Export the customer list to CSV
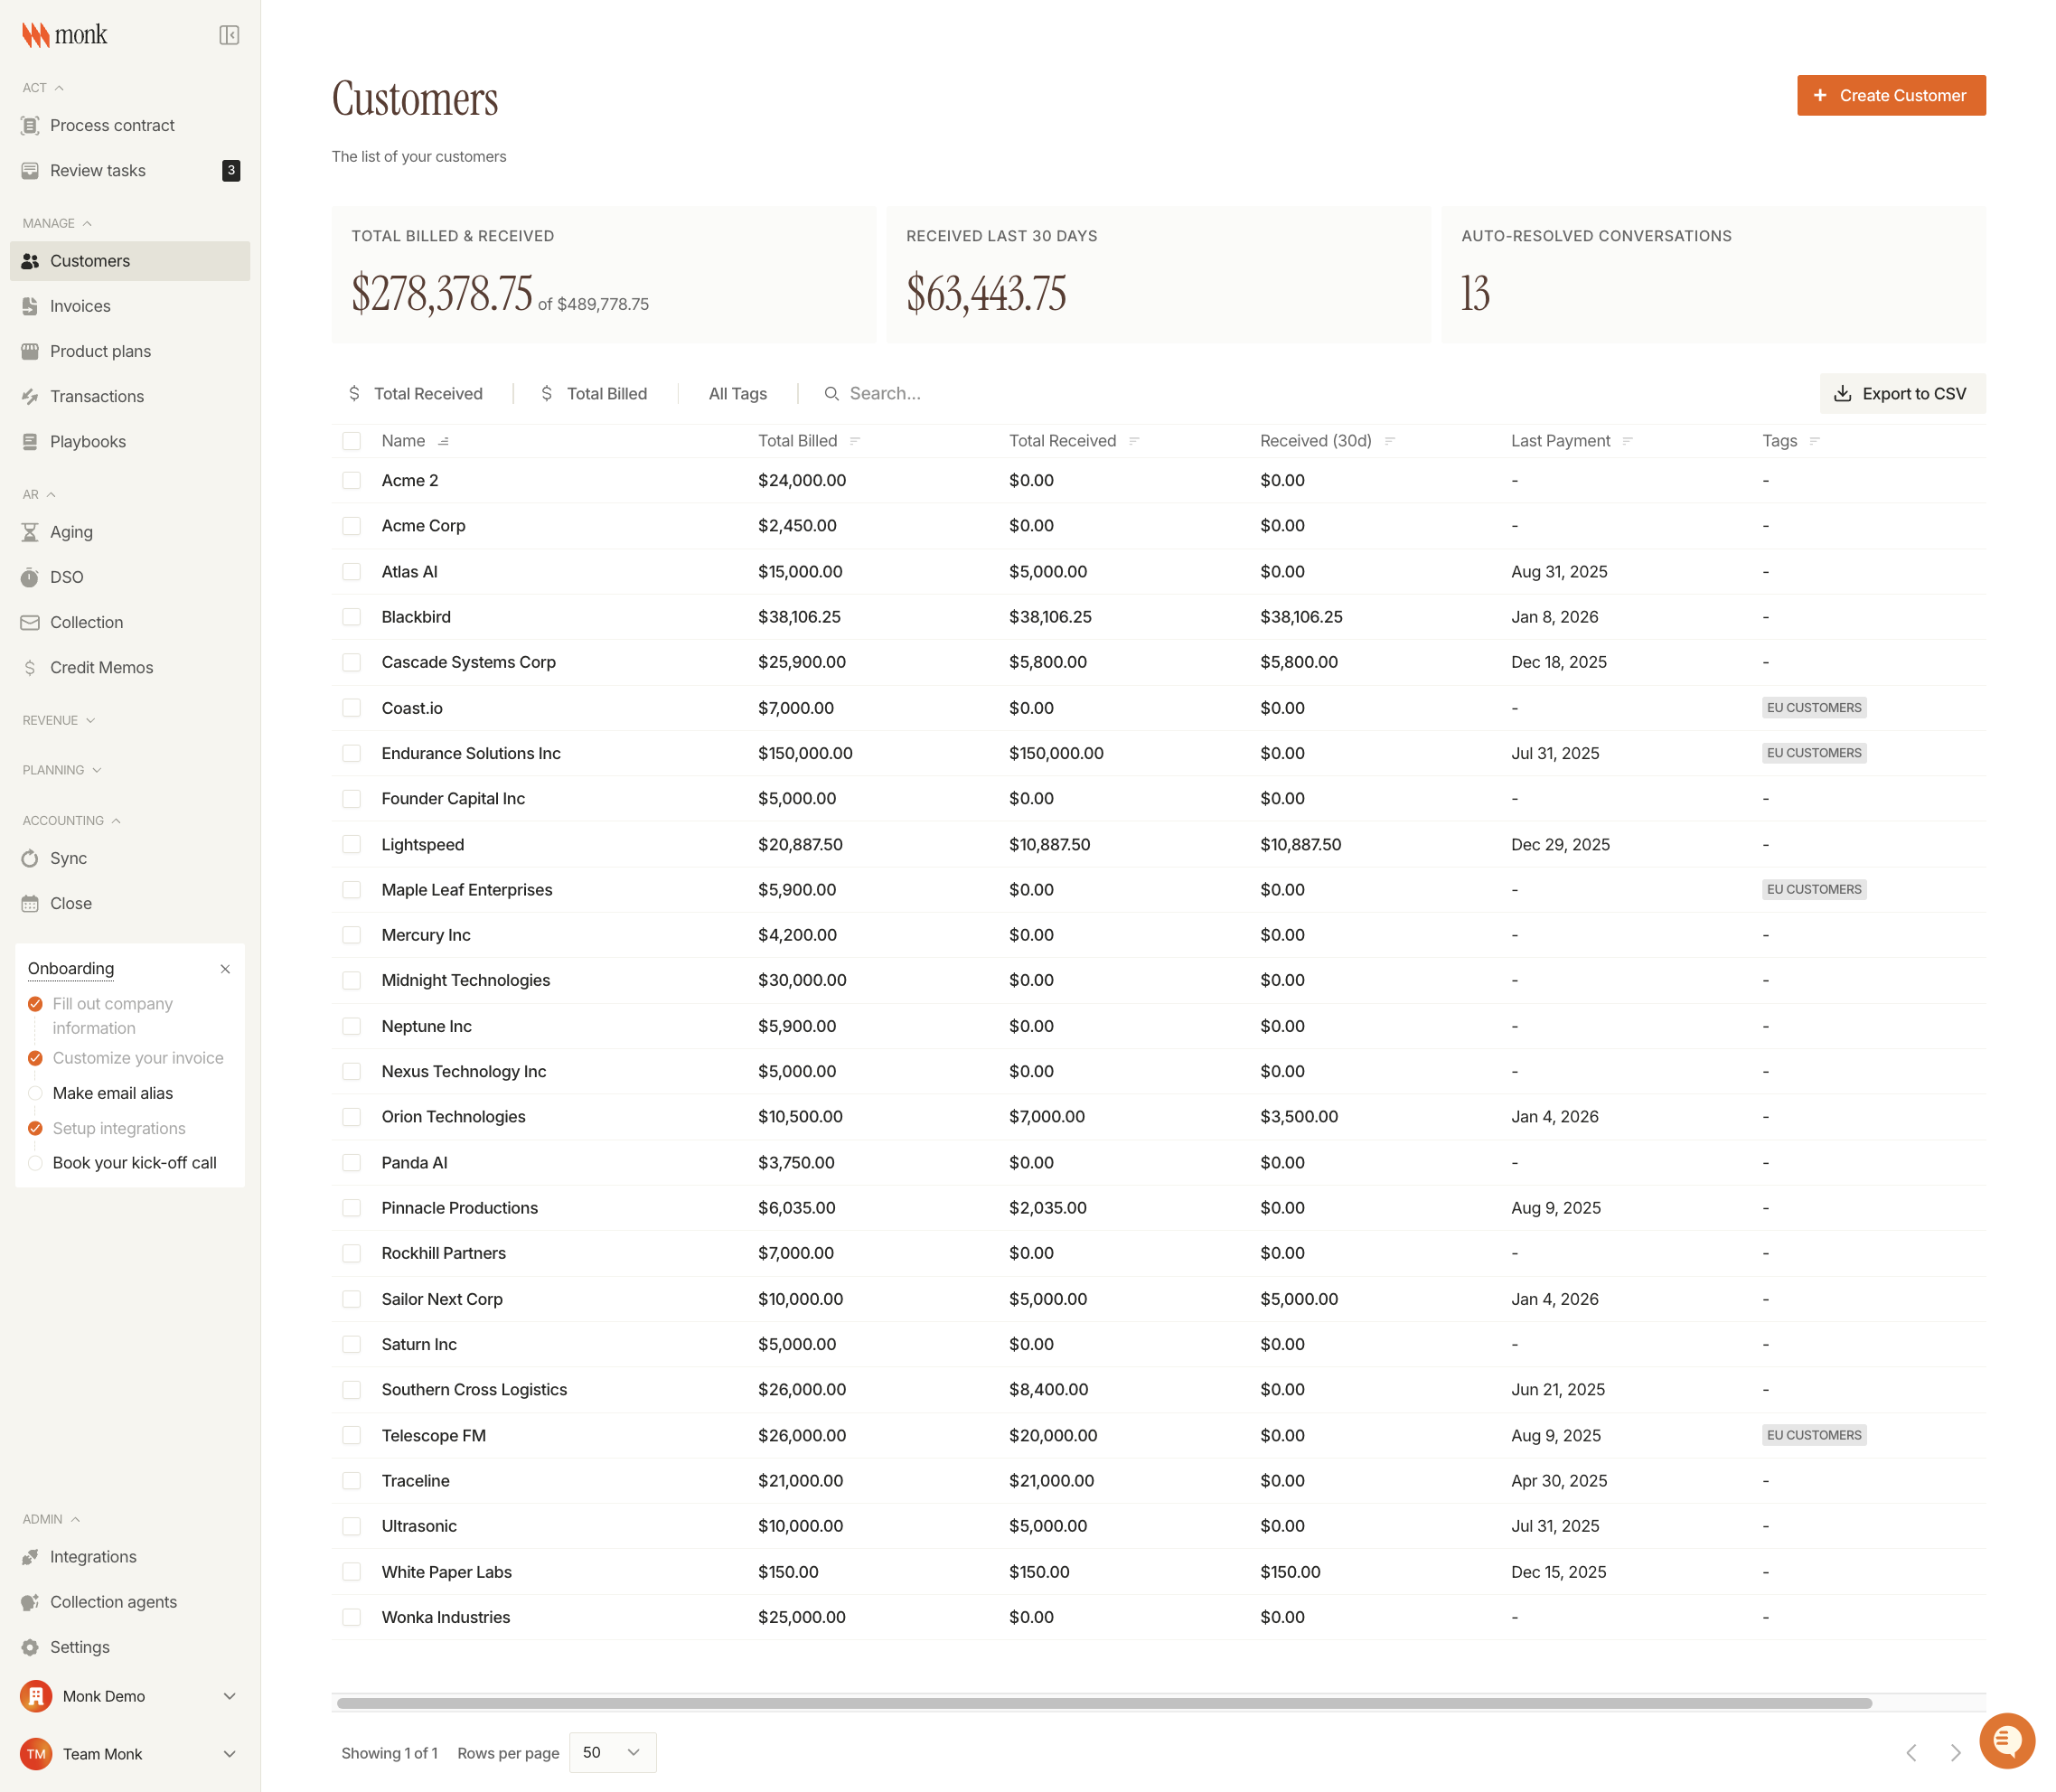 (1902, 393)
